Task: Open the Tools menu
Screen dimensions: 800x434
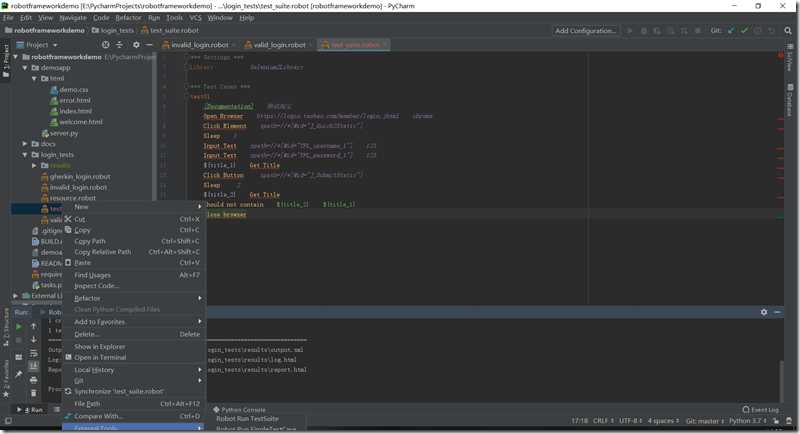Action: 174,18
